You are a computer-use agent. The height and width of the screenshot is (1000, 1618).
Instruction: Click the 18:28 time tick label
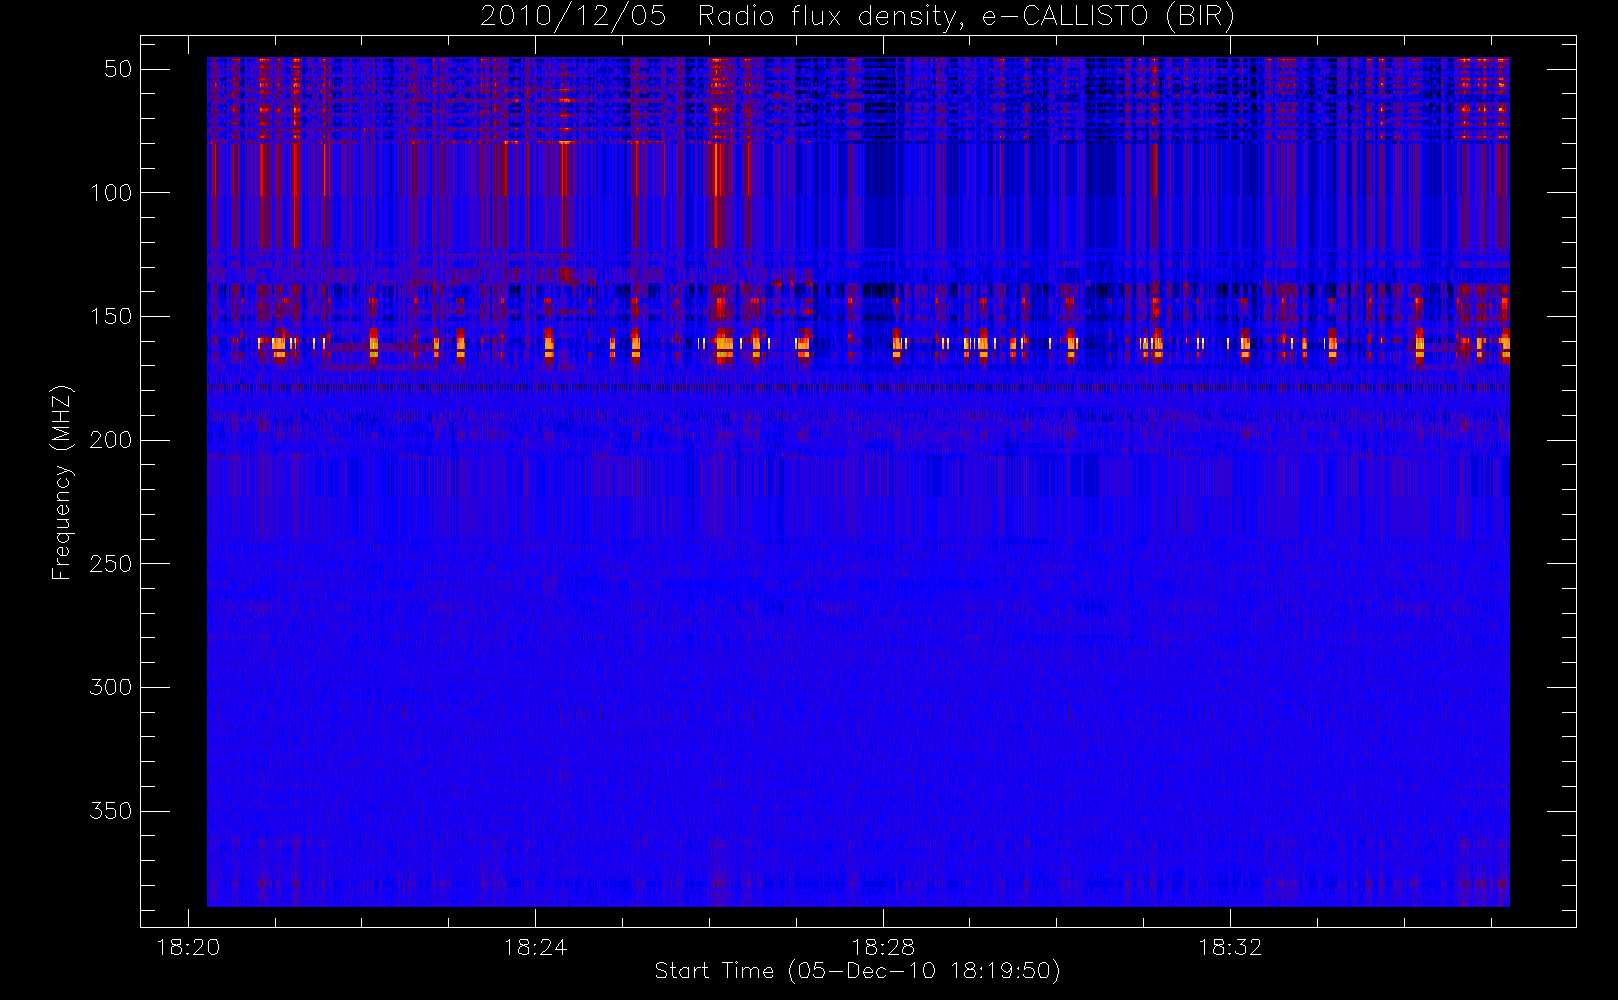coord(883,947)
